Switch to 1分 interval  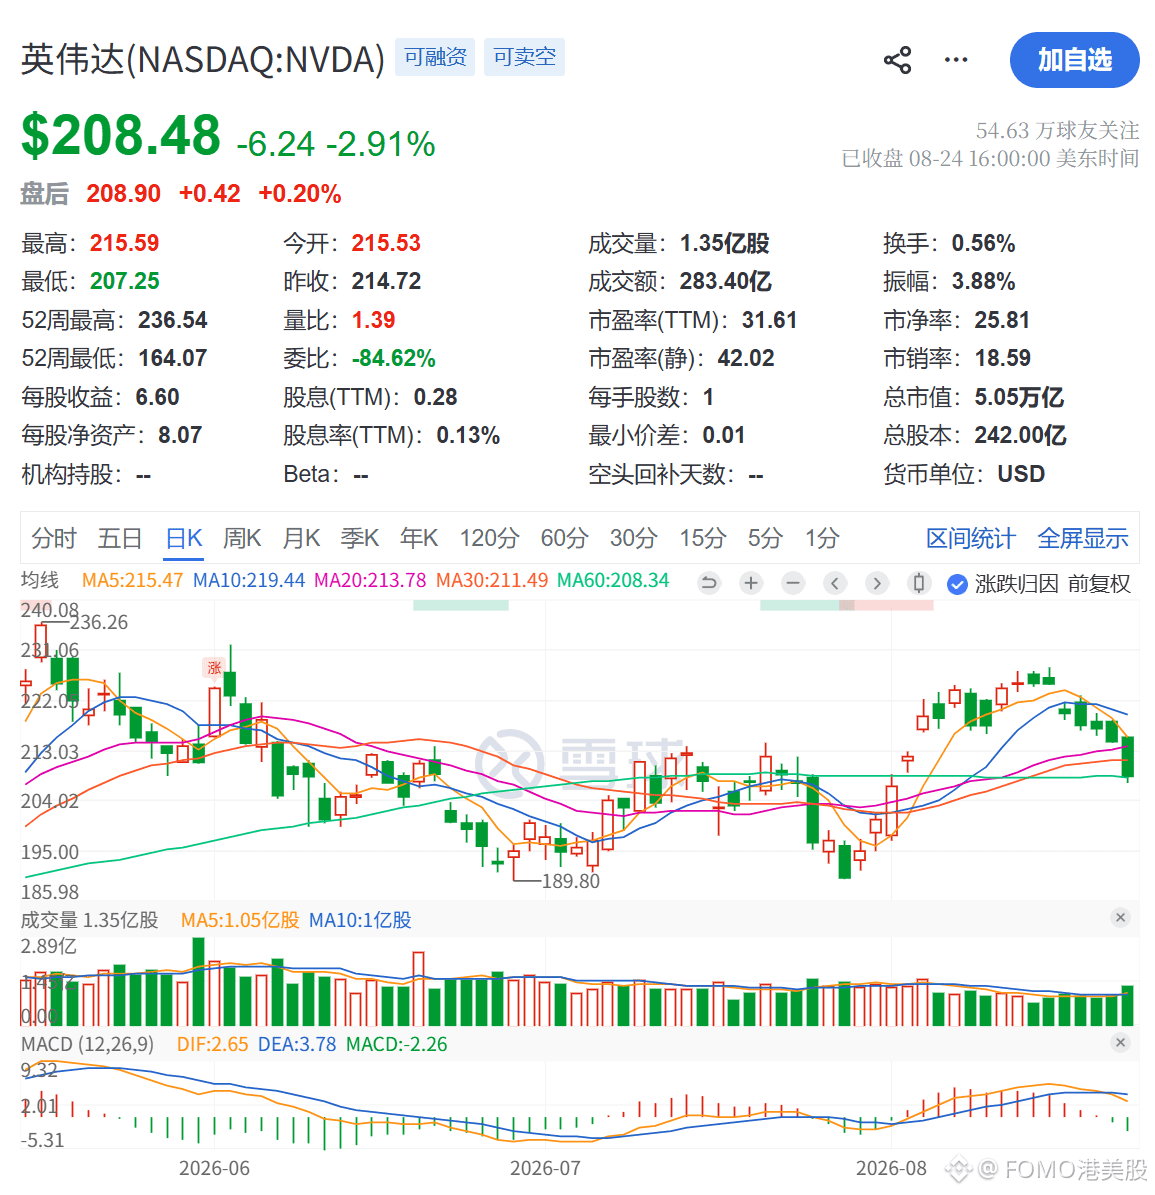pyautogui.click(x=822, y=538)
